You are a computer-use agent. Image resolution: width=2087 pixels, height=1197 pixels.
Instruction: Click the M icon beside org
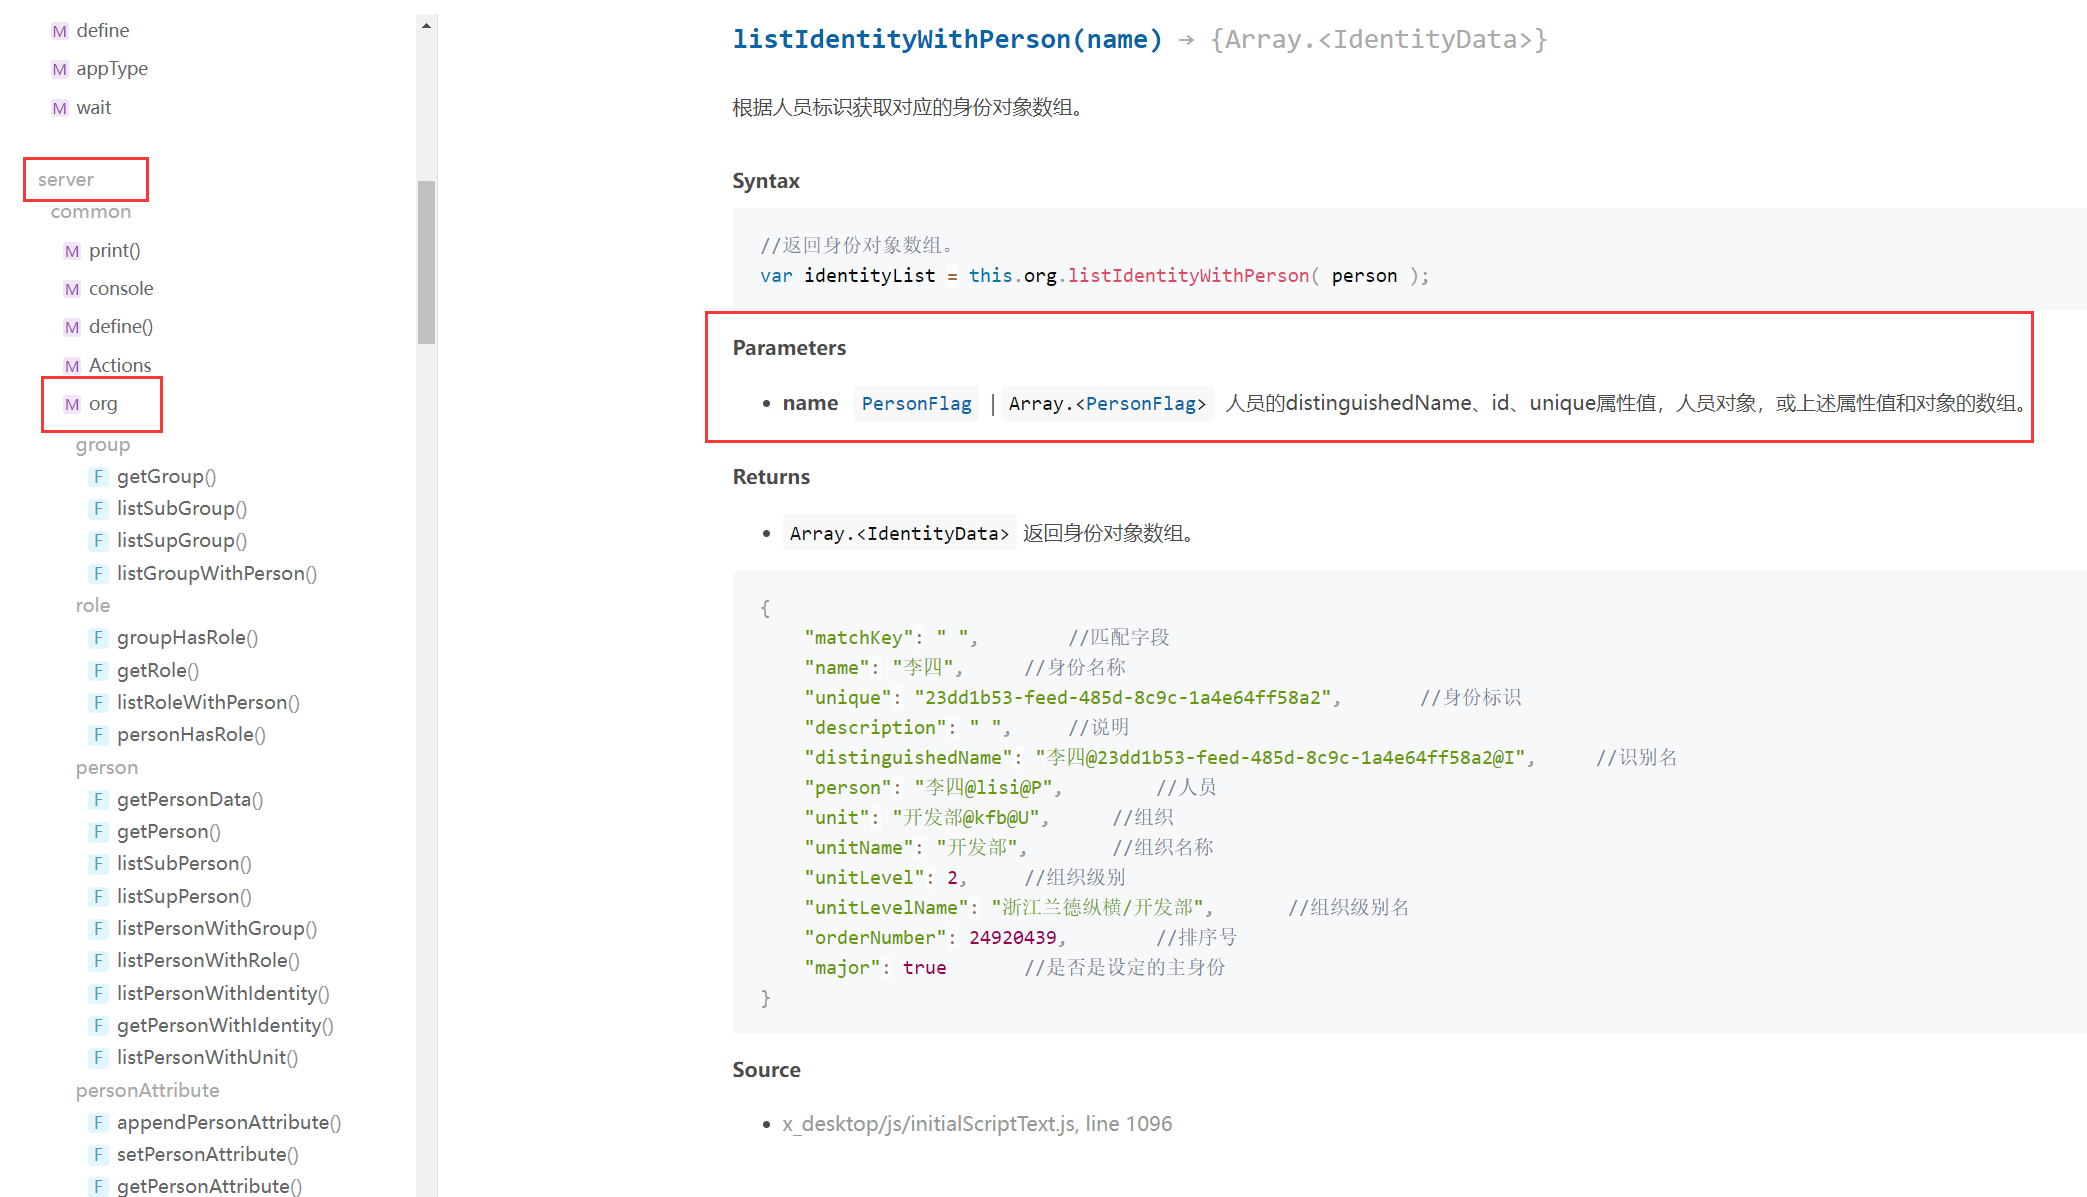coord(72,404)
